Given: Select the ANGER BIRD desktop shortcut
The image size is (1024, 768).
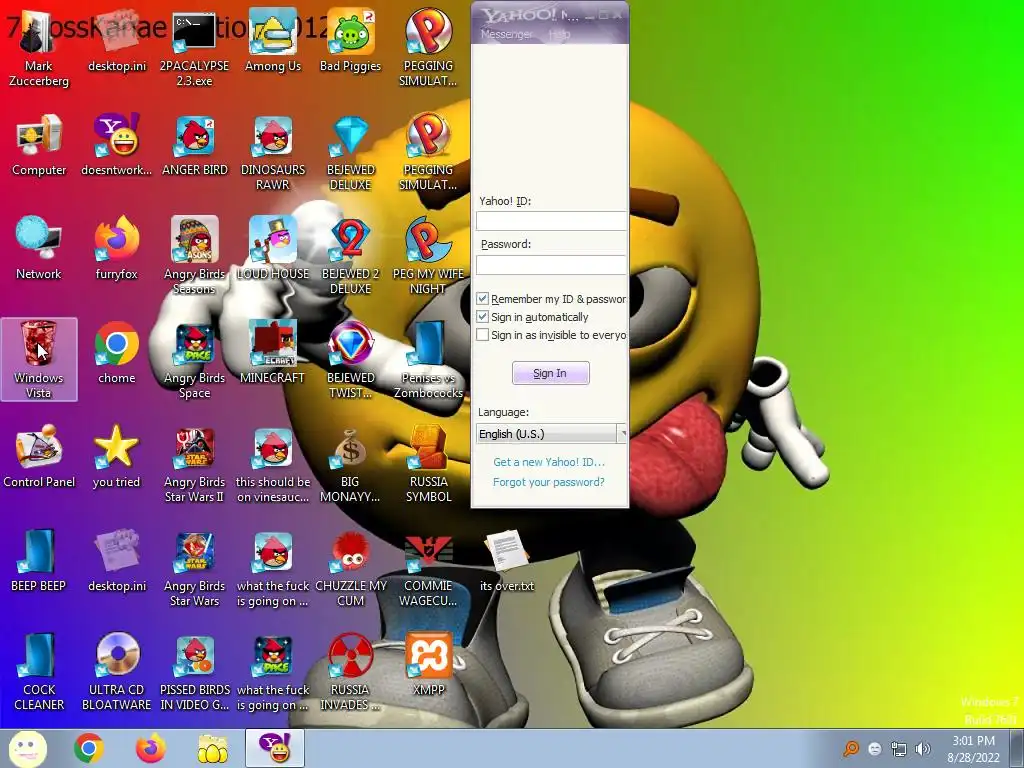Looking at the screenshot, I should 195,145.
